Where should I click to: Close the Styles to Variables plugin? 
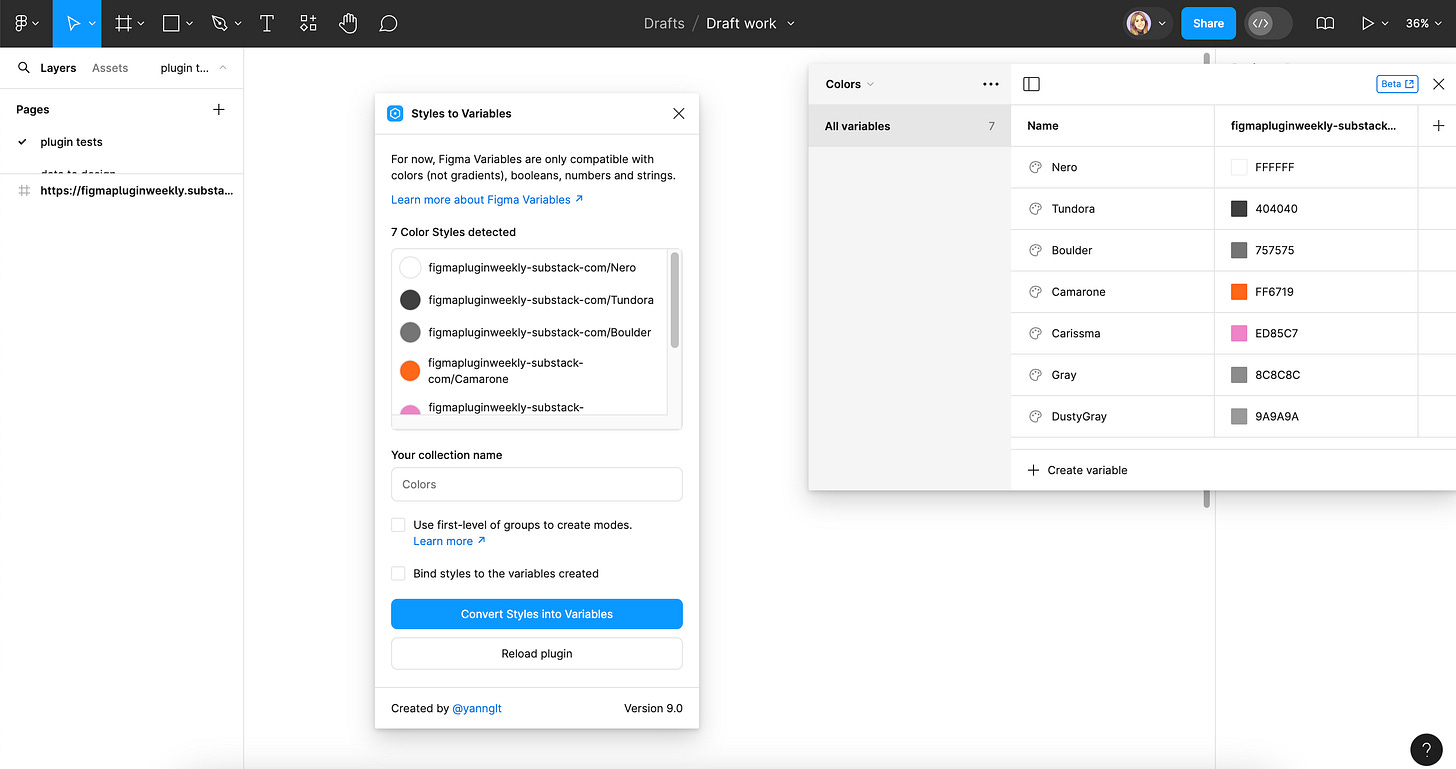[679, 113]
